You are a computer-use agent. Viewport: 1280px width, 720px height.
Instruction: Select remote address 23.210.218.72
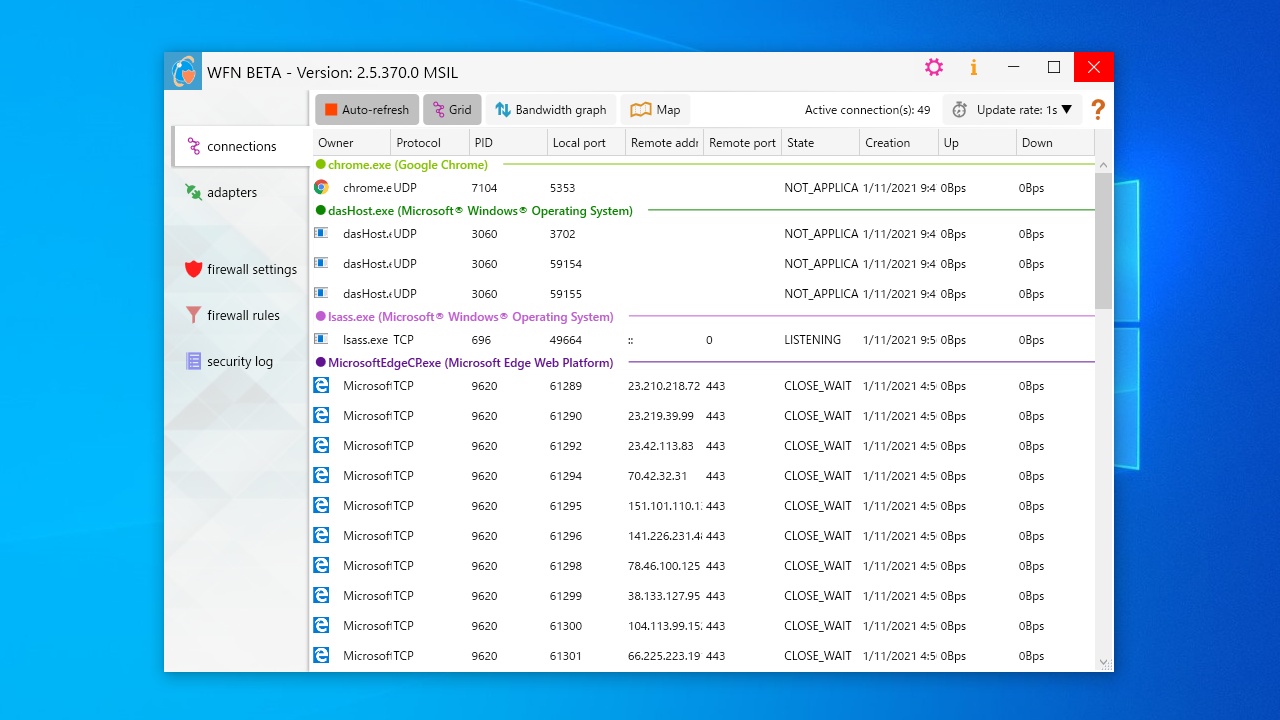point(664,386)
